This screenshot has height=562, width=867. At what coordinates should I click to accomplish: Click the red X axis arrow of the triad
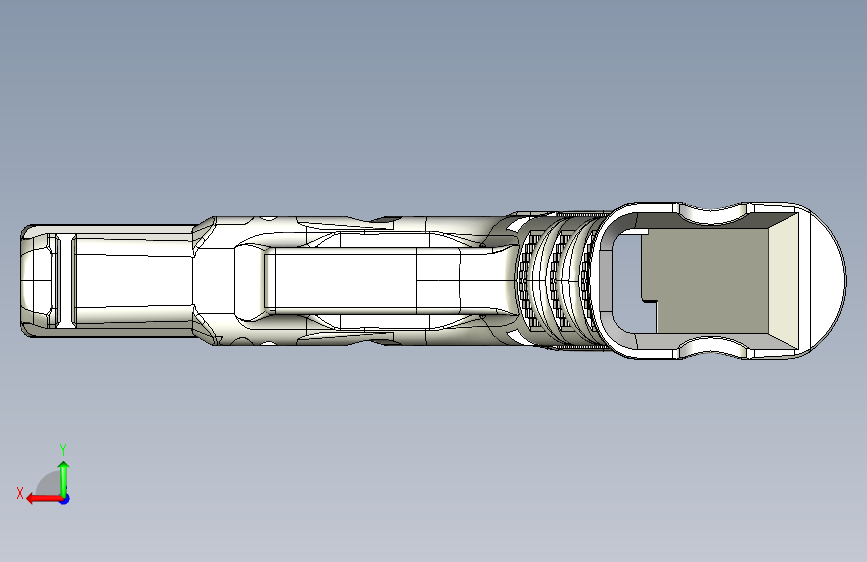[44, 499]
